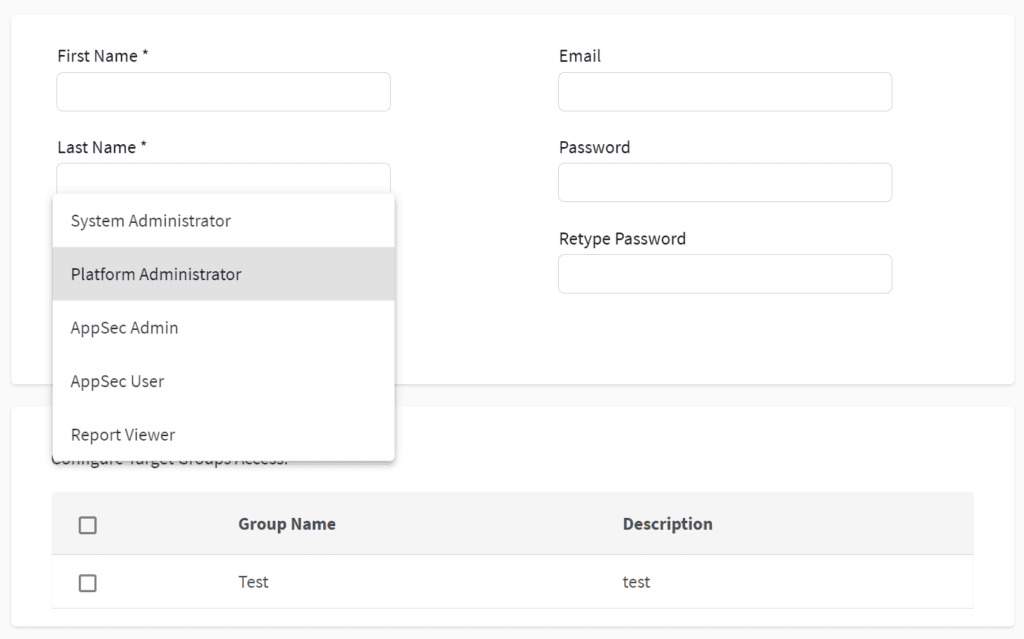Click the Last Name label

pyautogui.click(x=102, y=148)
